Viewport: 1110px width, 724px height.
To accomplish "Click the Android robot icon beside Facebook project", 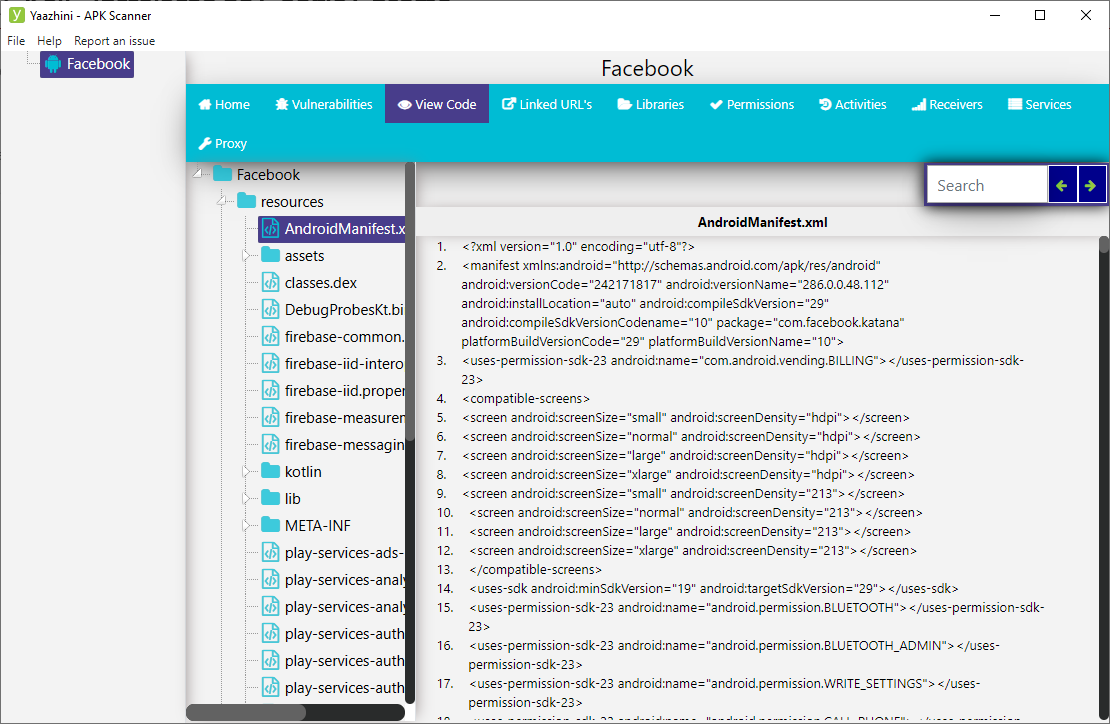I will coord(53,64).
